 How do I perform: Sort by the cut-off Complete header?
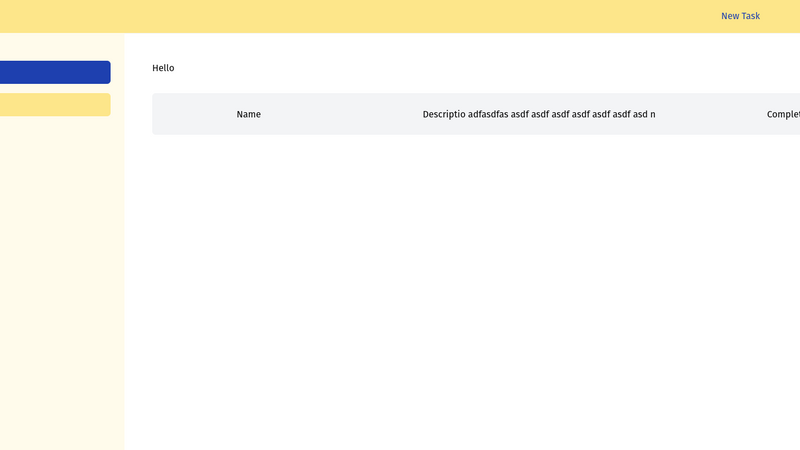coord(783,114)
